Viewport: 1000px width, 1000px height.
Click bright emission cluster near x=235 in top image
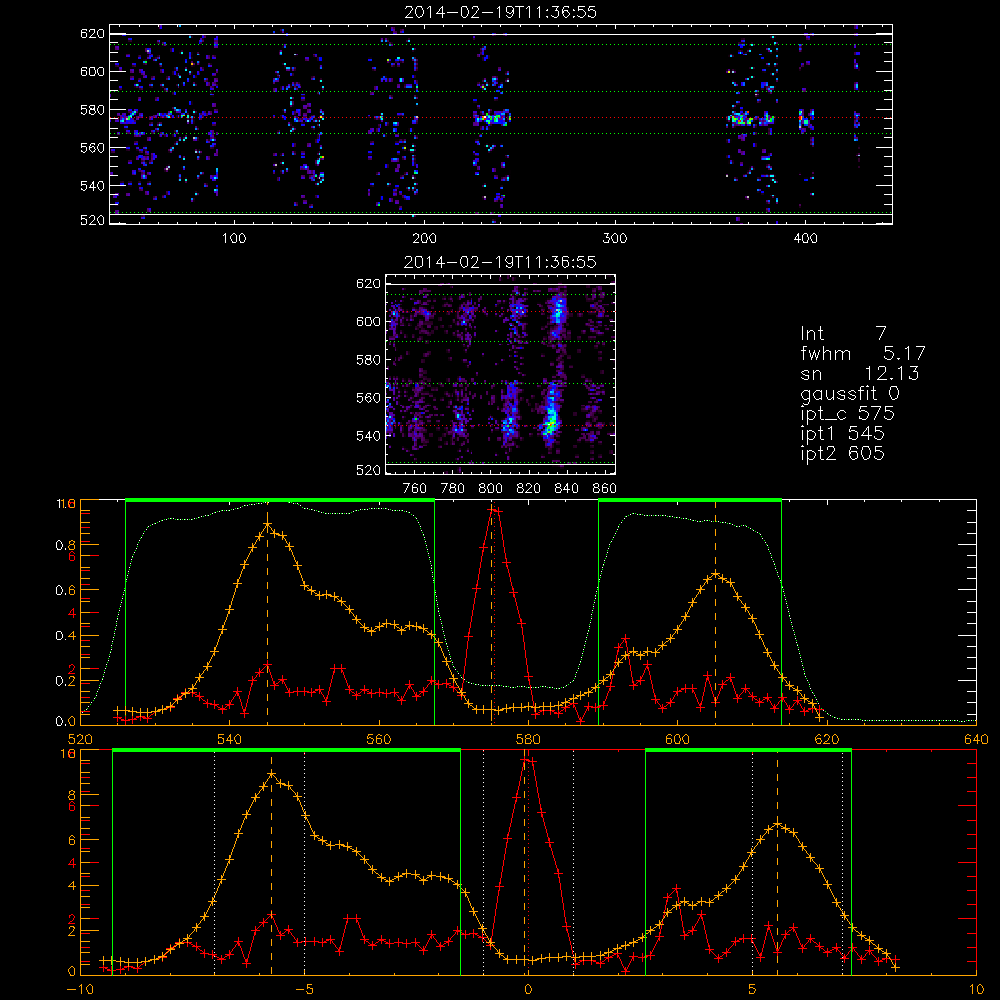(x=492, y=118)
